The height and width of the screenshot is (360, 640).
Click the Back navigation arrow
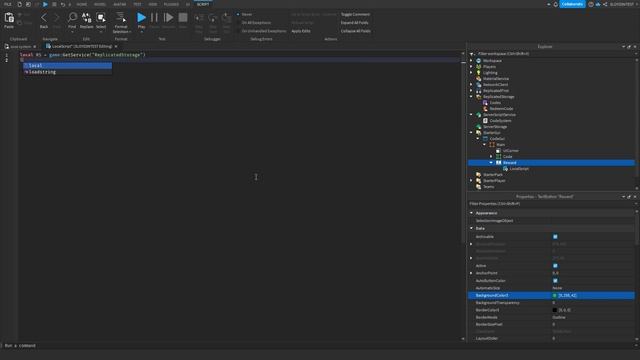click(44, 18)
